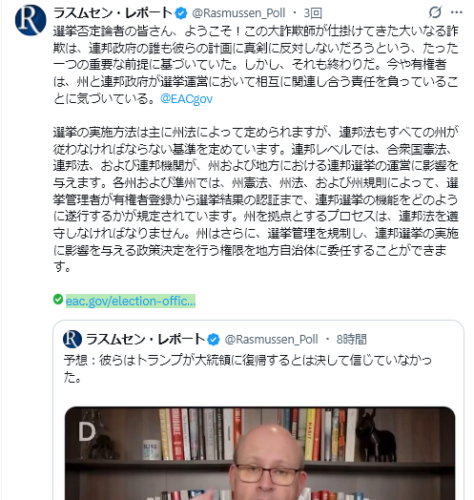Click the Grok explain icon on the post
The image size is (474, 500).
(435, 12)
